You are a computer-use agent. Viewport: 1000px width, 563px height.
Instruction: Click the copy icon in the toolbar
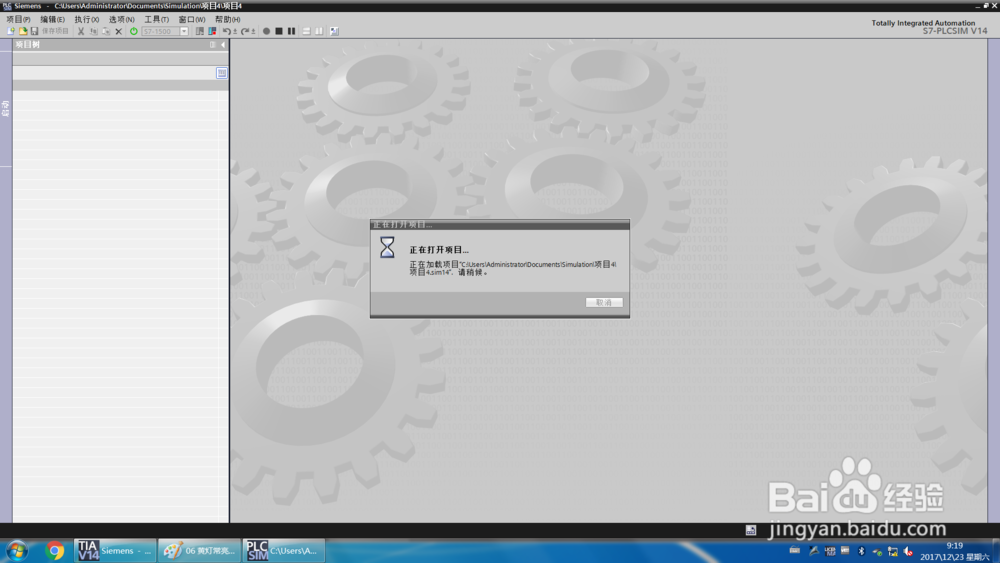(x=94, y=31)
